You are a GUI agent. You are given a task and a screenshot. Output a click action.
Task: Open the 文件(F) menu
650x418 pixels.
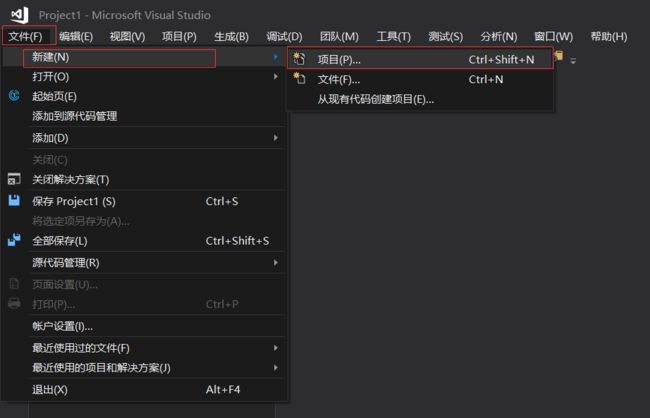(x=26, y=36)
